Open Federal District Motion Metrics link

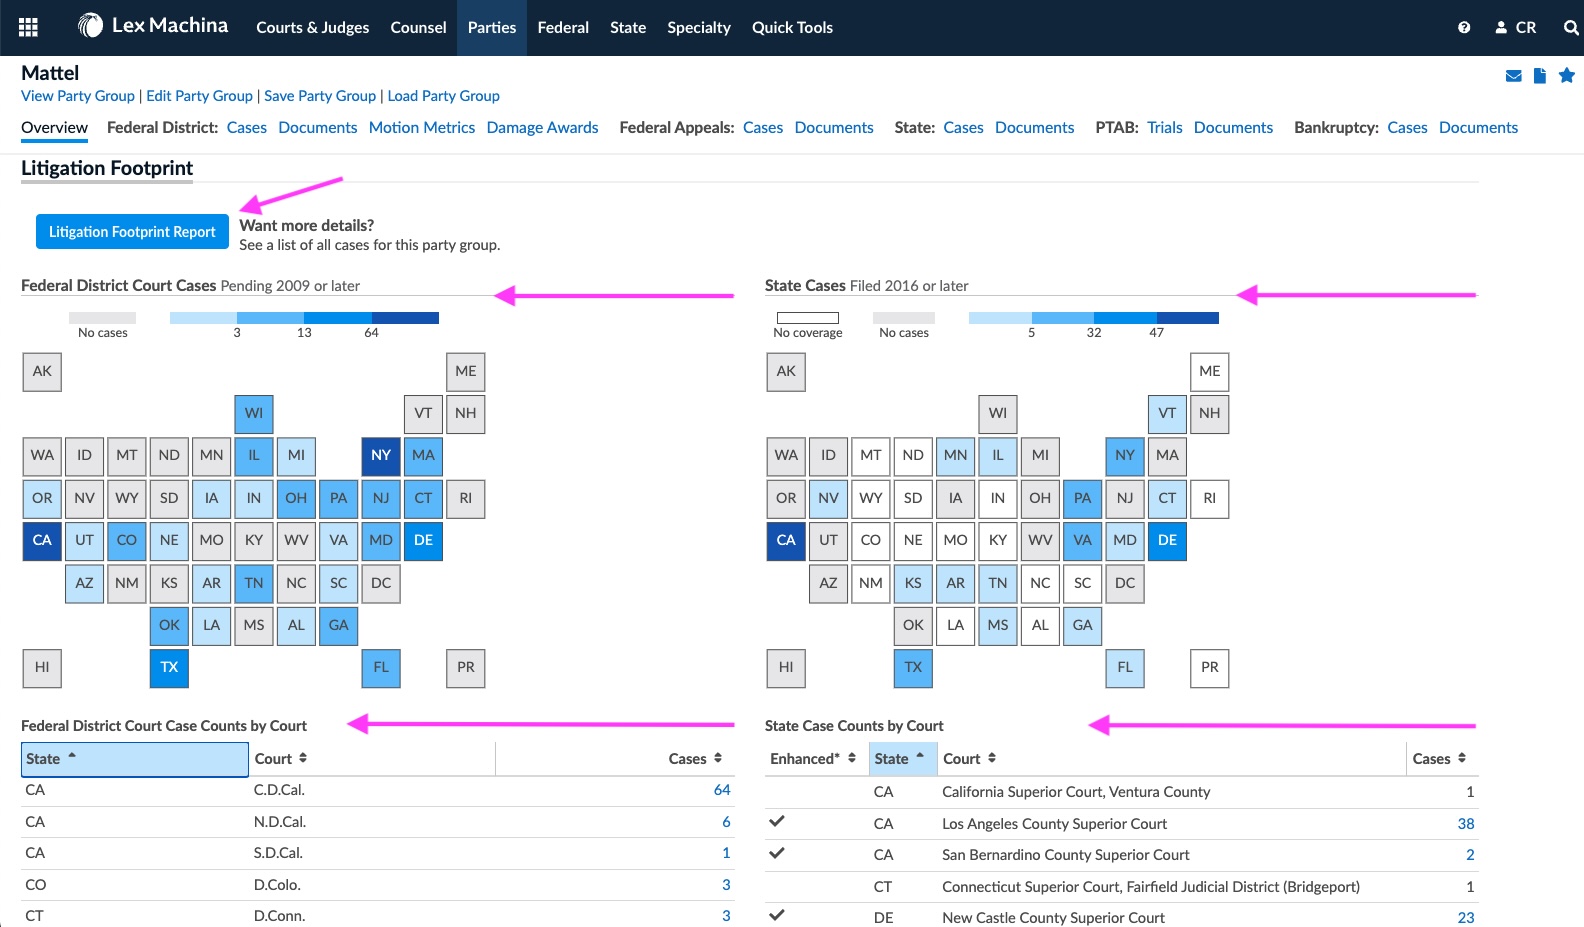[421, 128]
